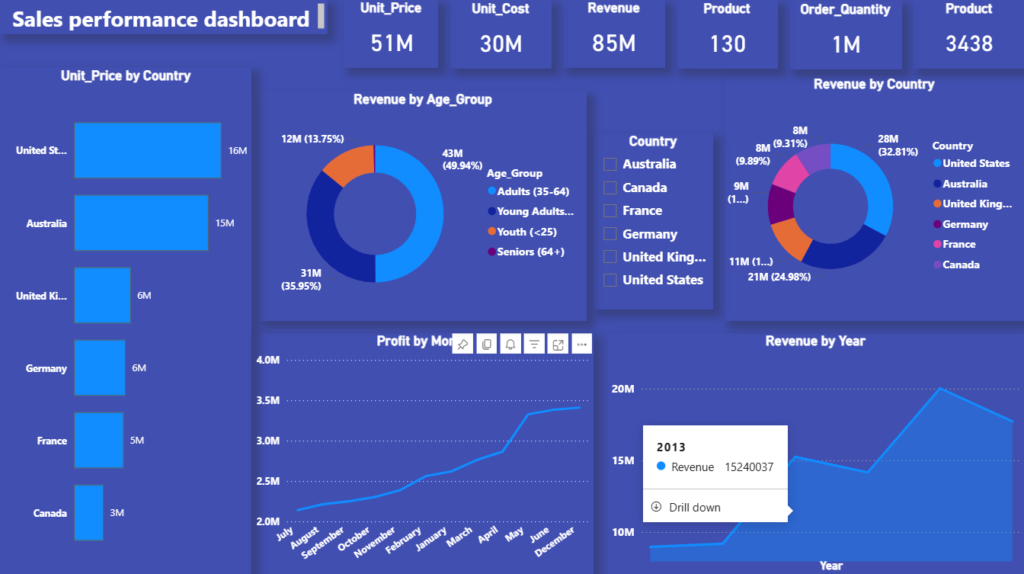Open the profit chart in focus mode
The height and width of the screenshot is (574, 1024).
coord(558,344)
